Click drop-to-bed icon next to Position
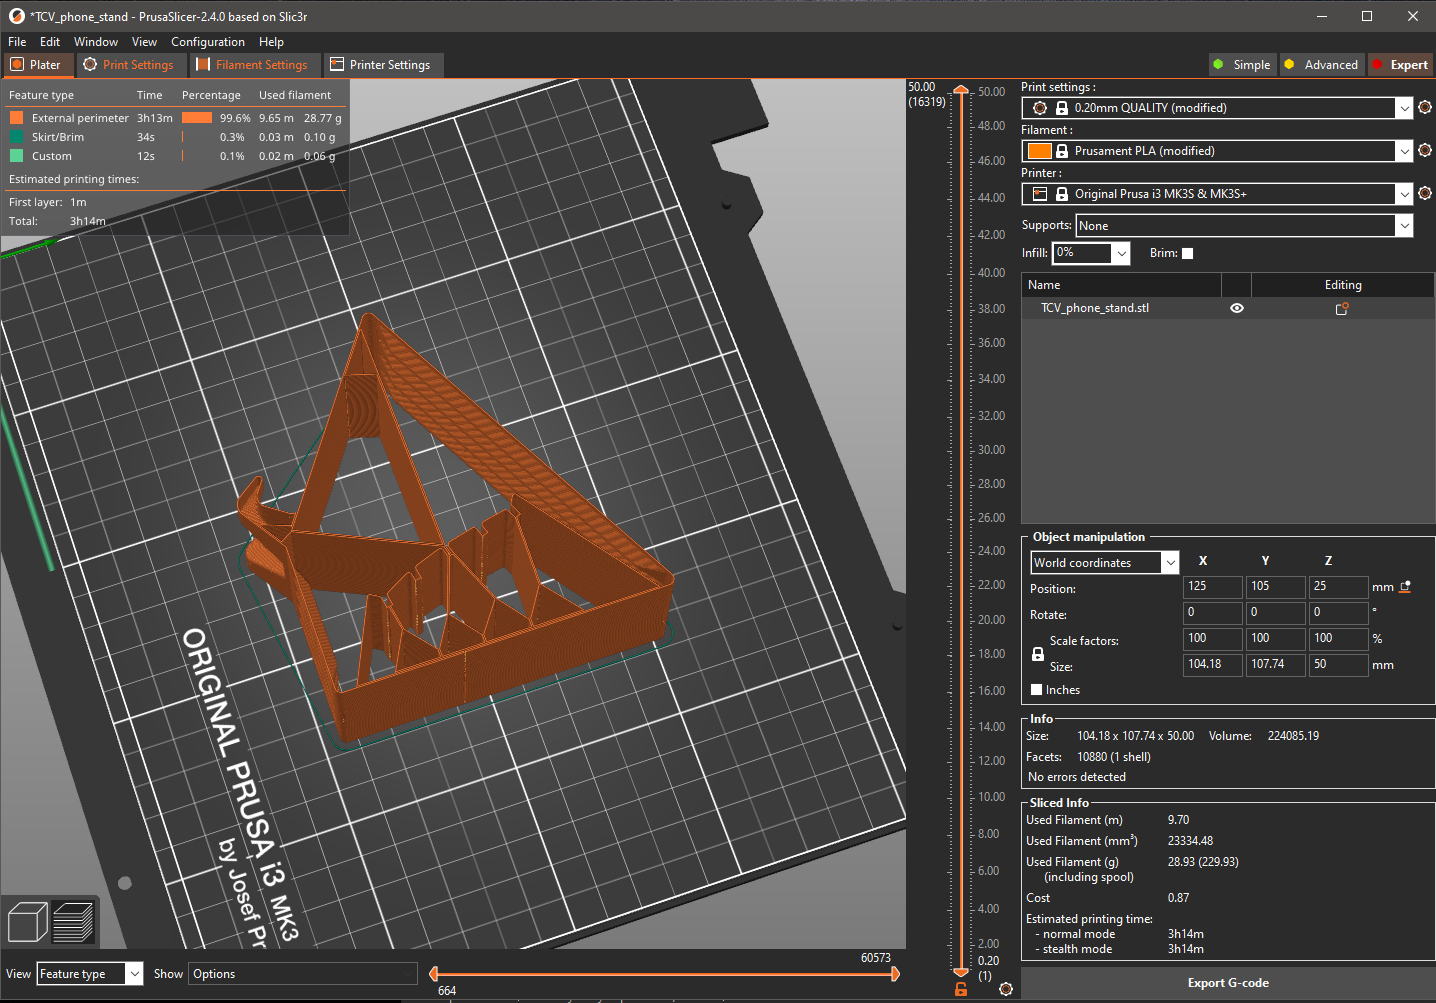This screenshot has width=1436, height=1003. point(1405,587)
